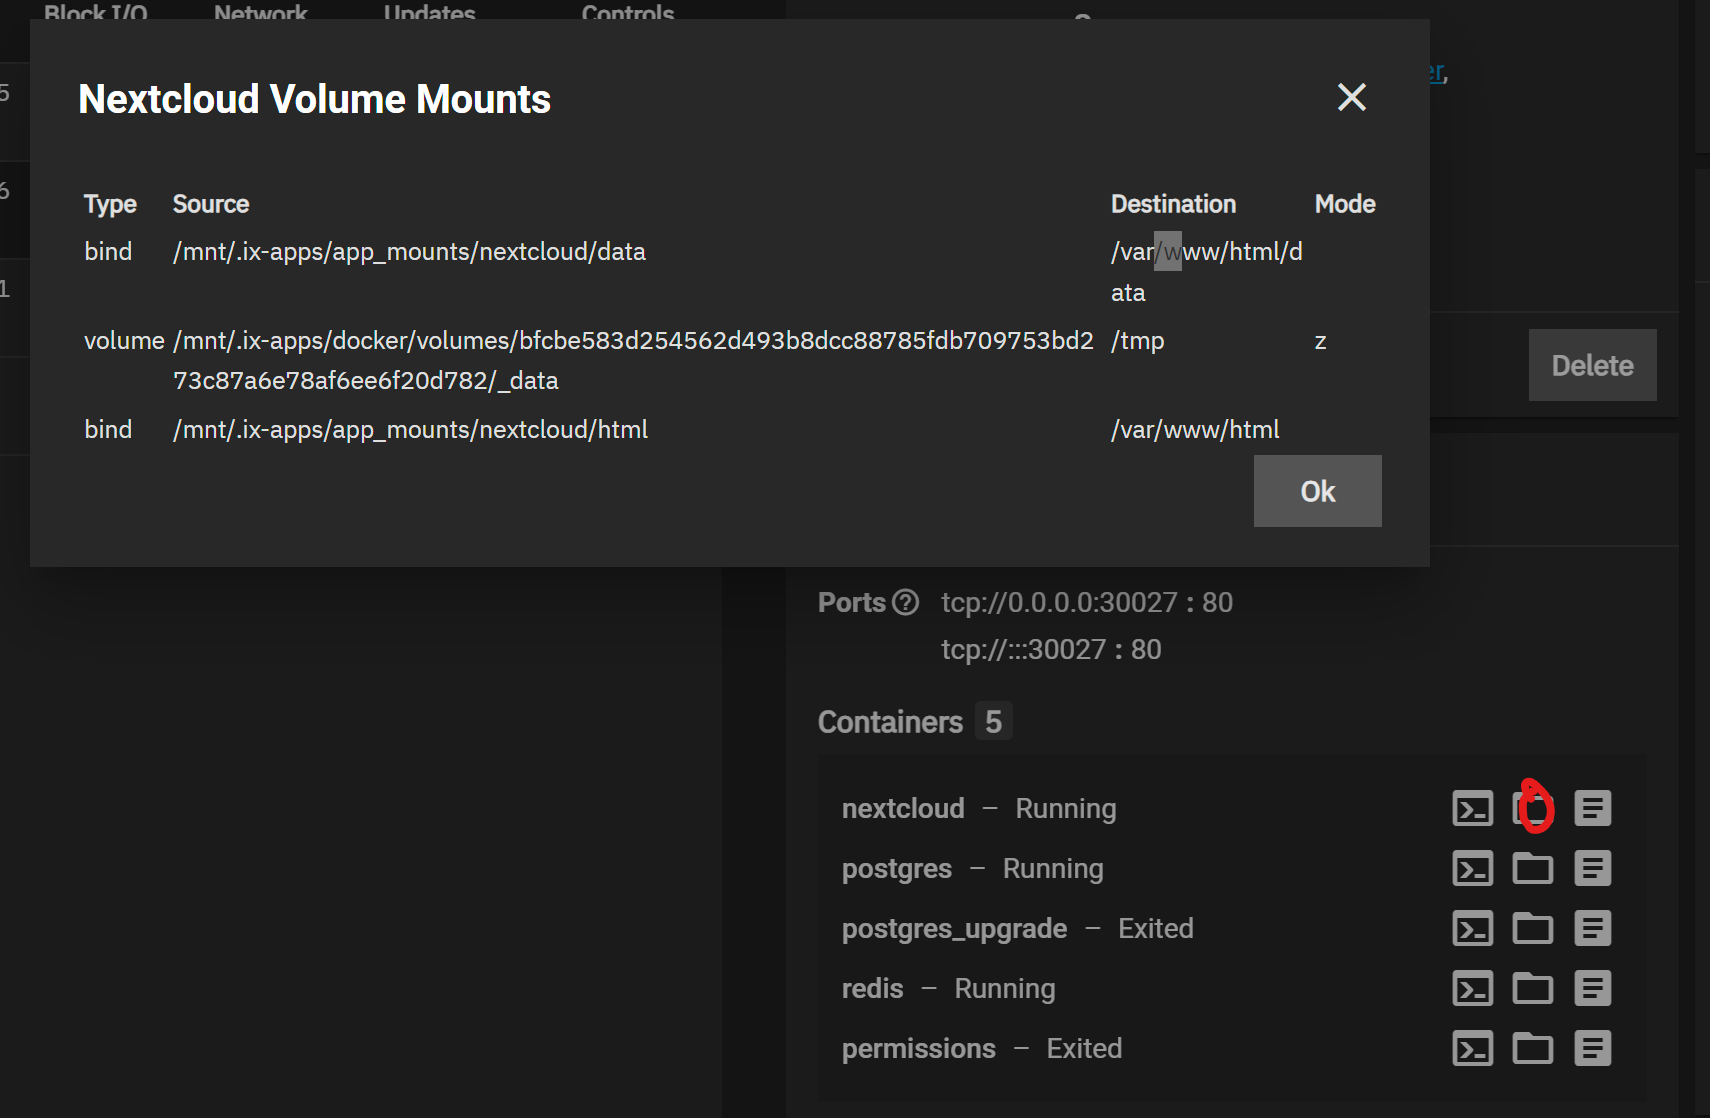Screen dimensions: 1710x1118
Task: Click the /var/www/html destination of last row
Action: point(1195,429)
